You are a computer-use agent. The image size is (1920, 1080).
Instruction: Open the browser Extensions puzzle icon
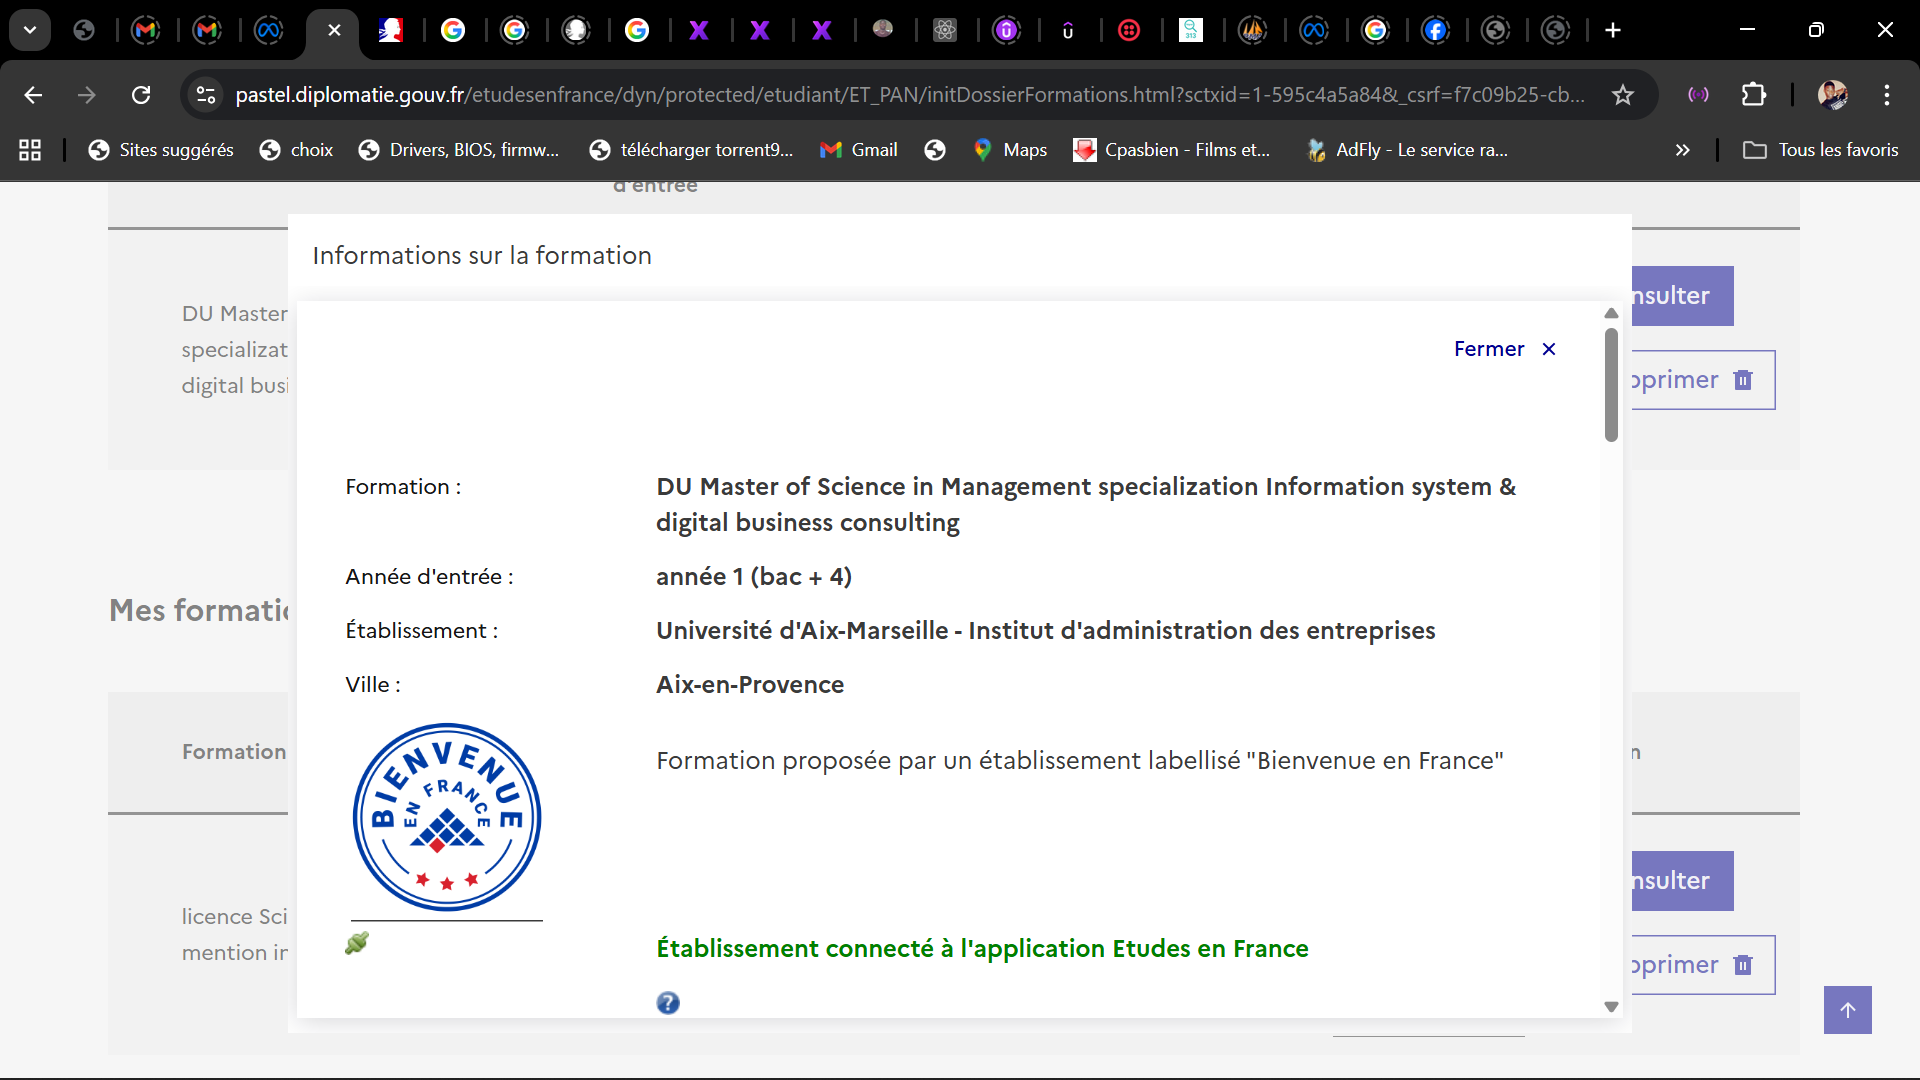click(x=1754, y=95)
